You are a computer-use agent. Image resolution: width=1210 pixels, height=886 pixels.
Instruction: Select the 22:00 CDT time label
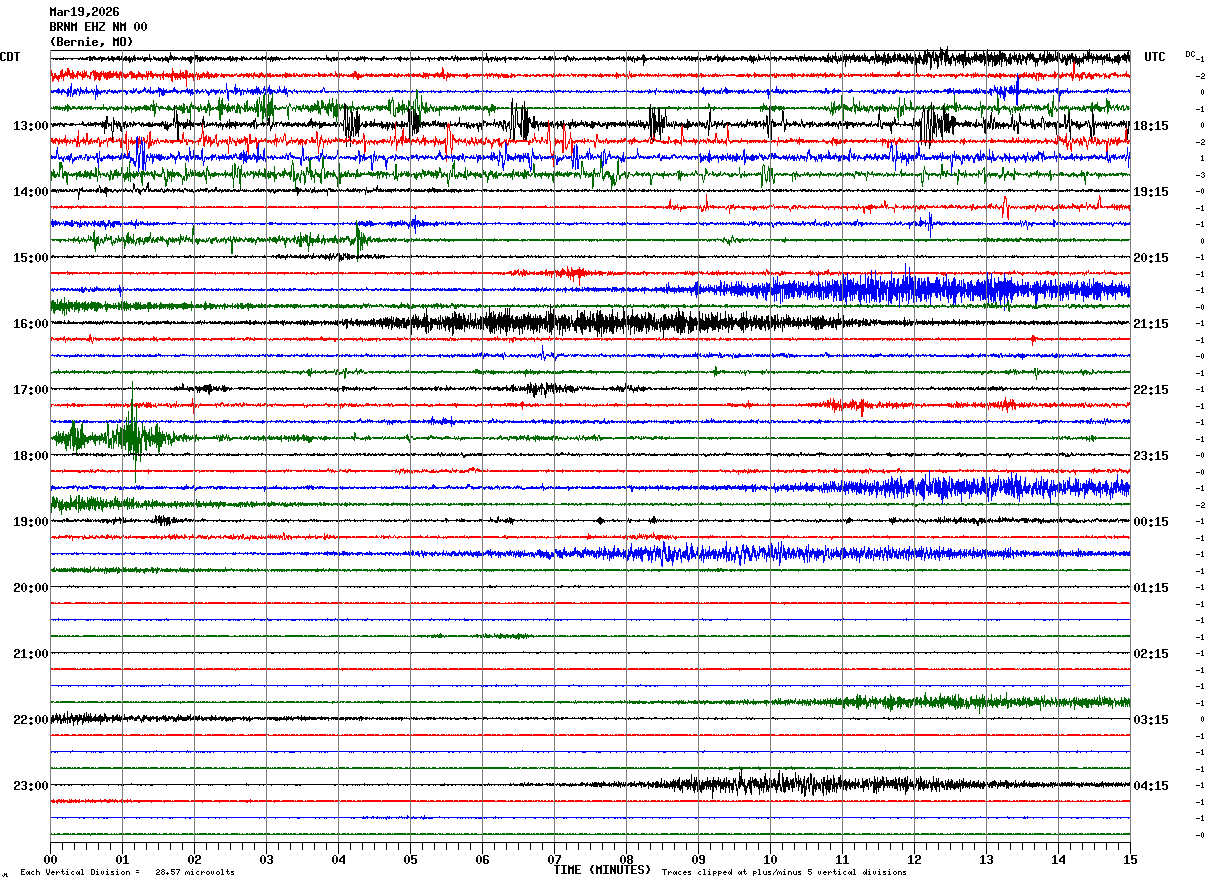tap(30, 720)
